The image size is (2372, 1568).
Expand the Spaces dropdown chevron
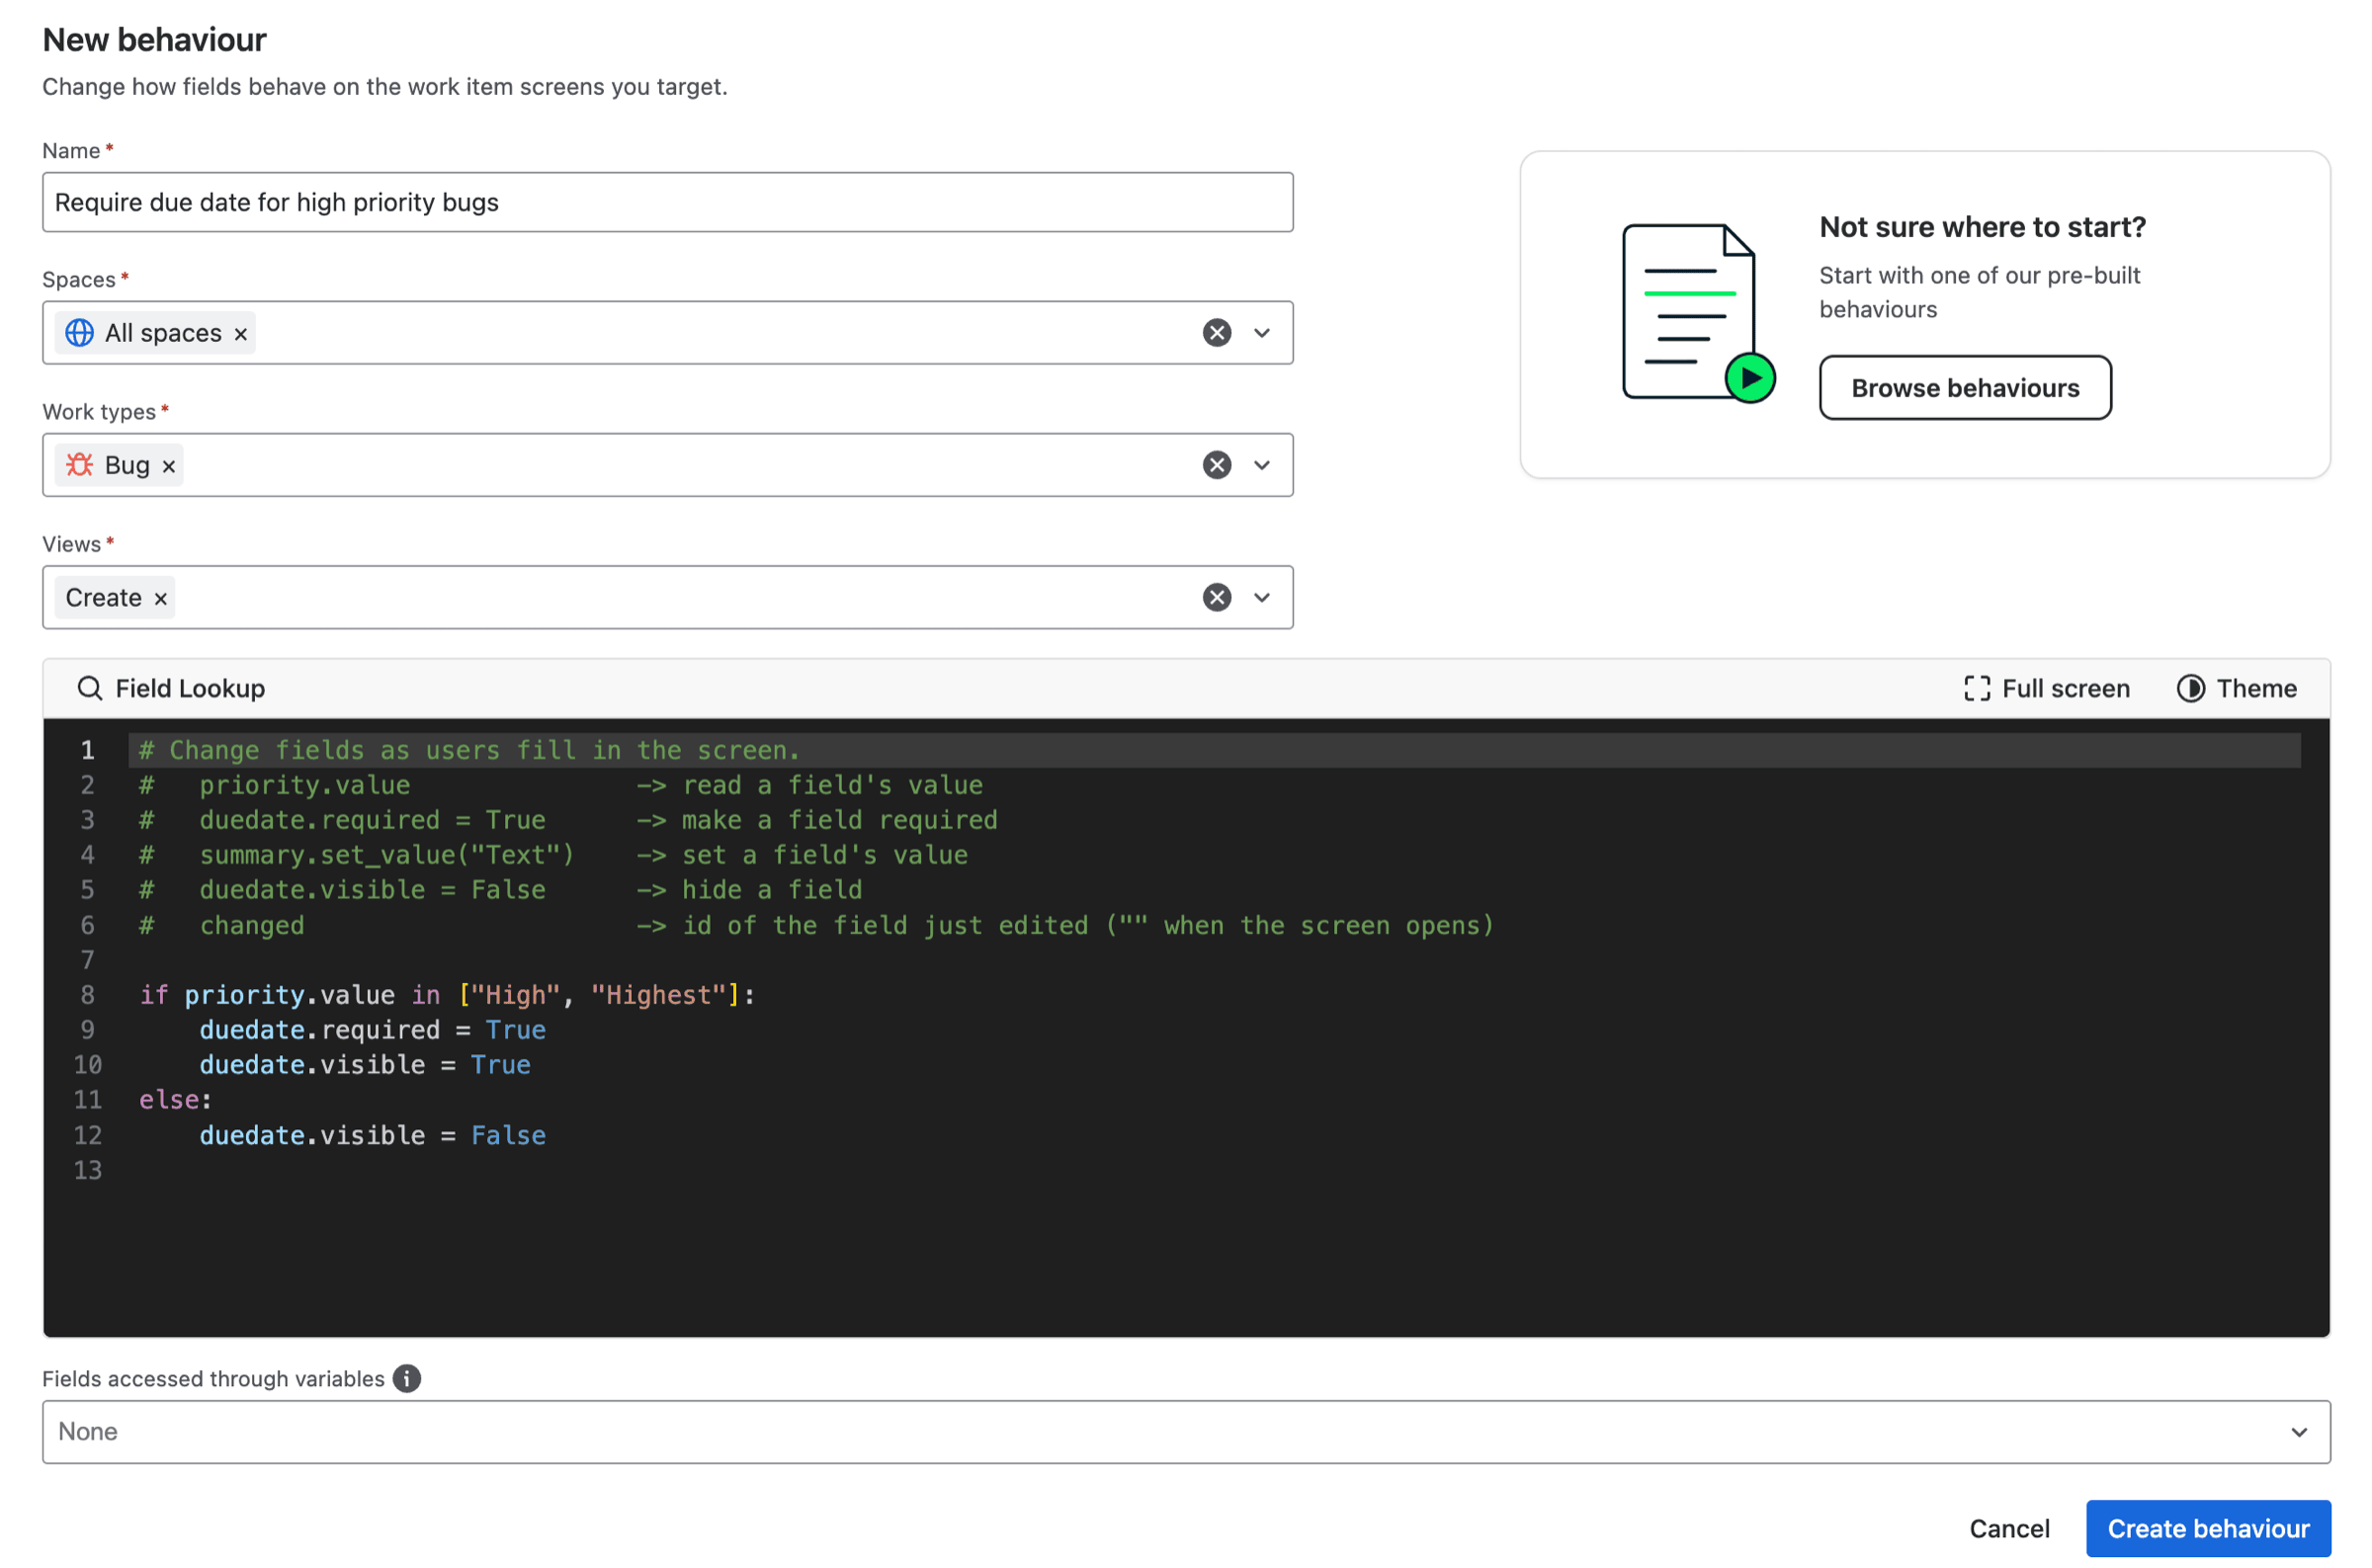click(1262, 333)
